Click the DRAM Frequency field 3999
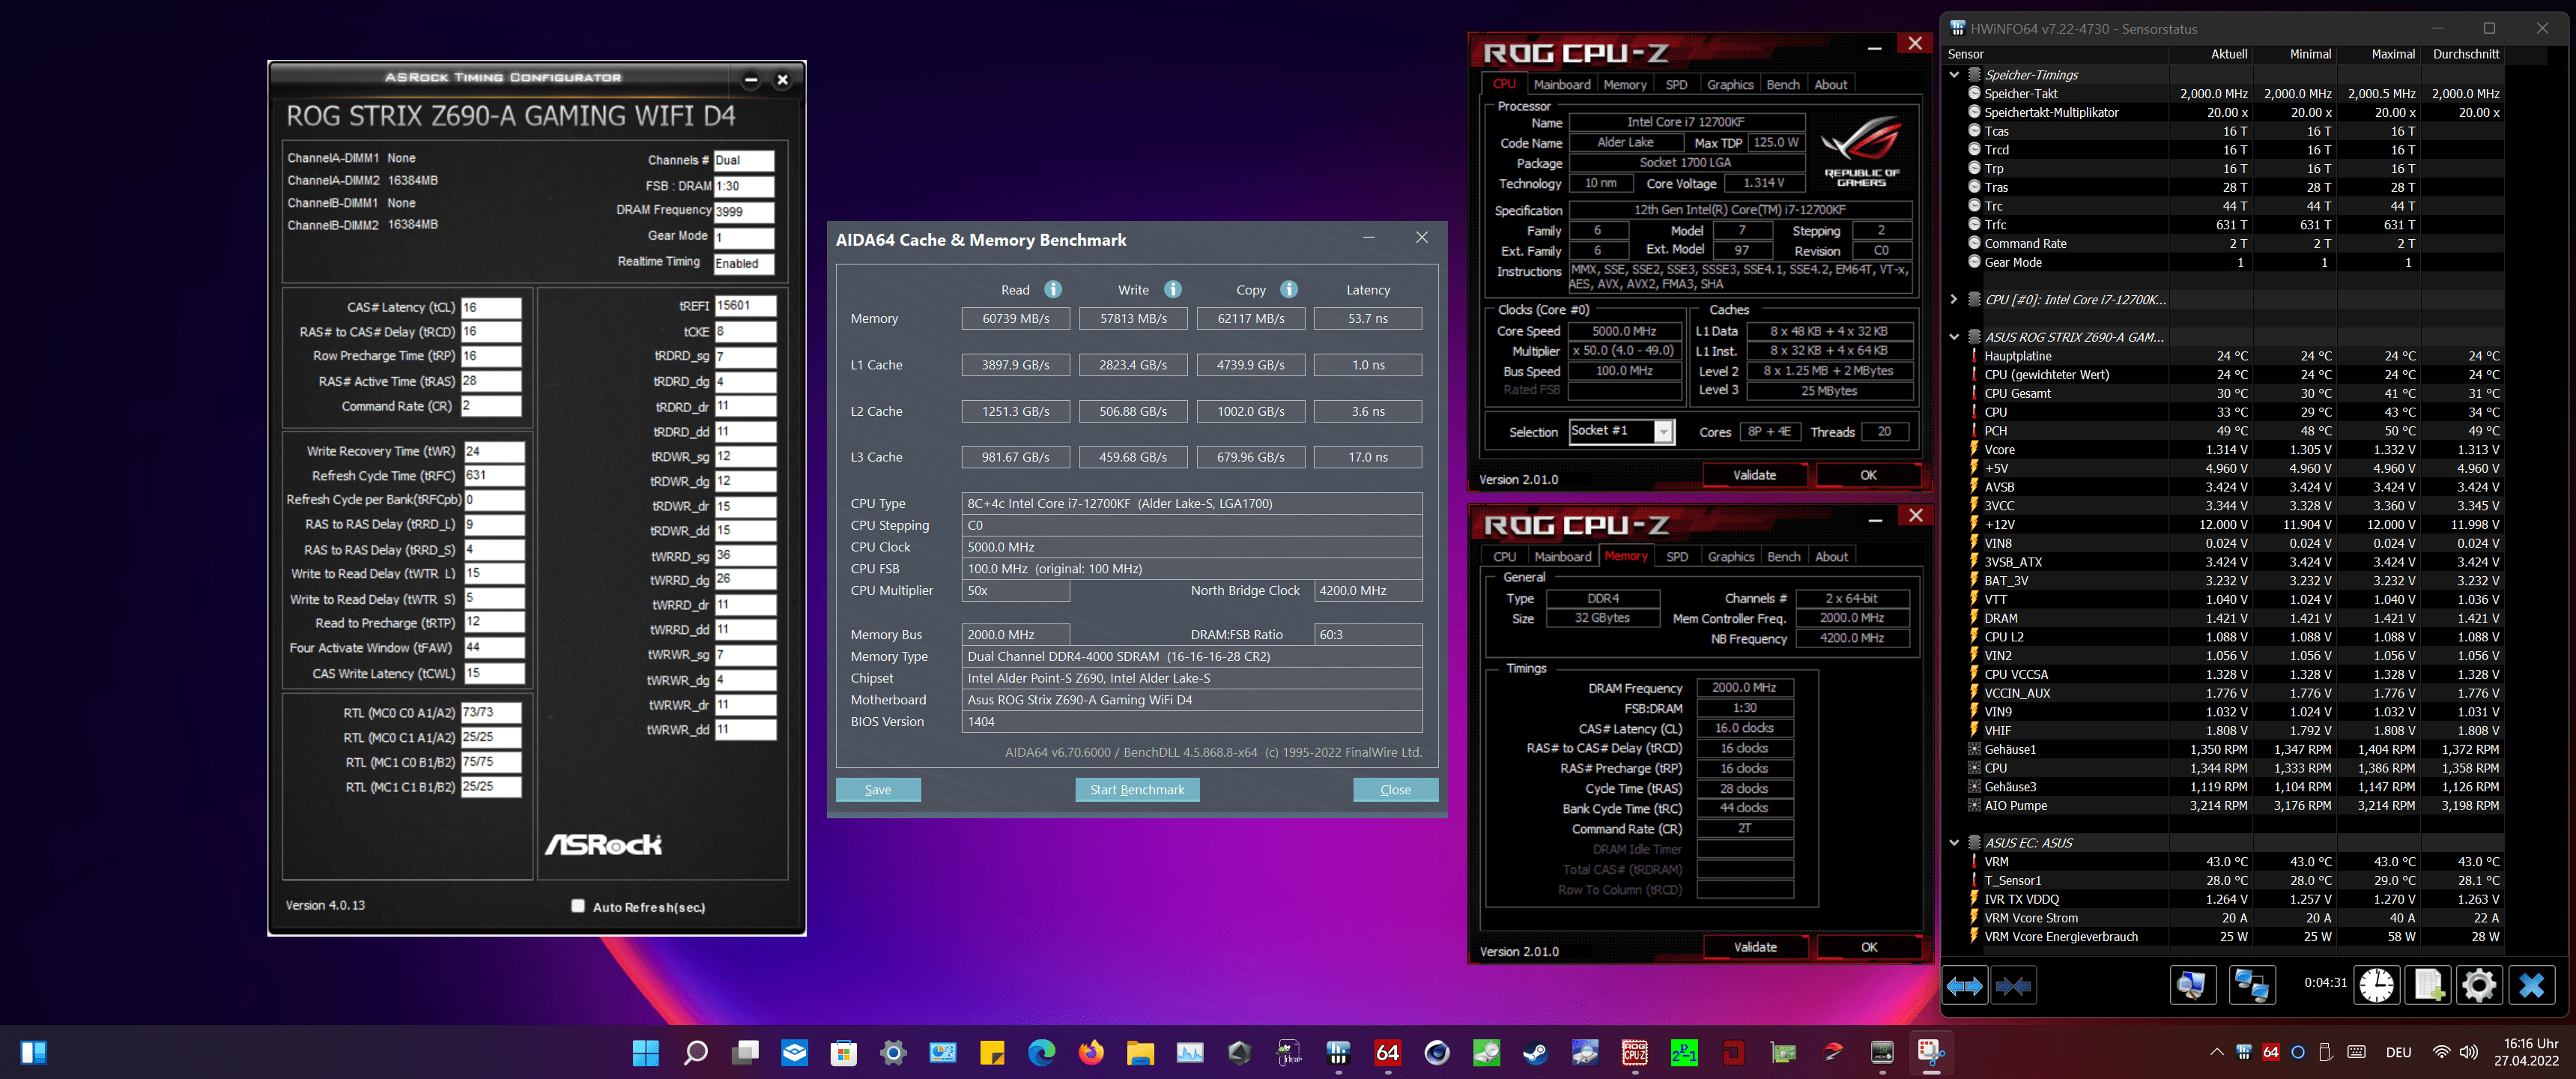Image resolution: width=2576 pixels, height=1079 pixels. tap(744, 211)
